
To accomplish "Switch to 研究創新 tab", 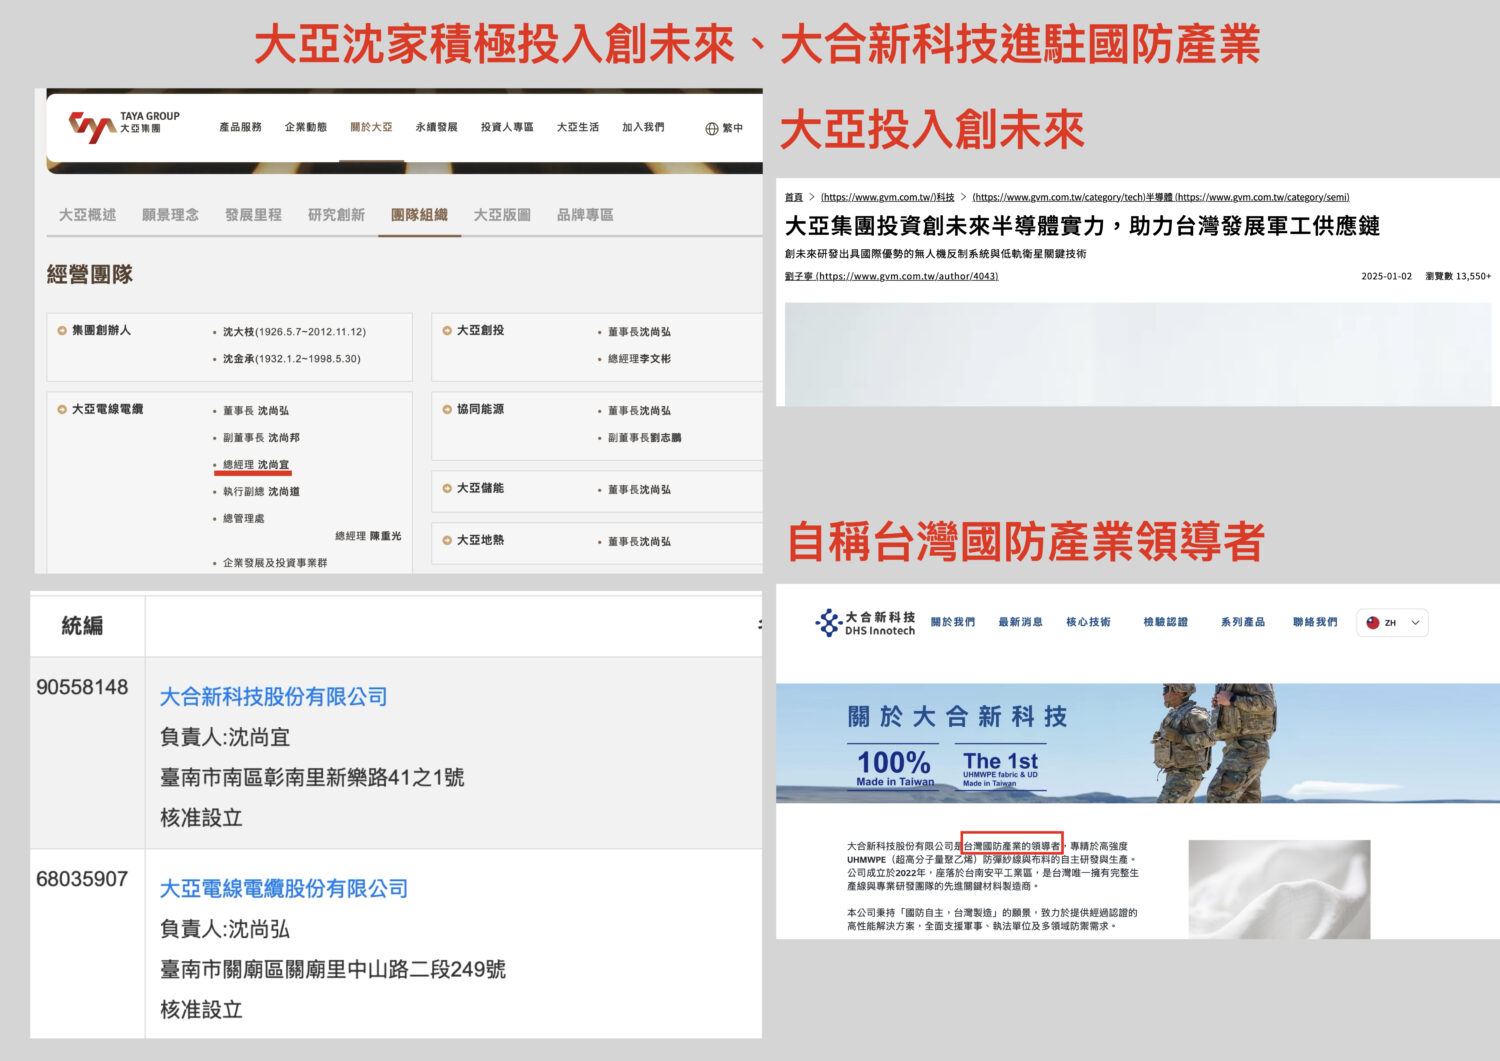I will click(x=336, y=215).
